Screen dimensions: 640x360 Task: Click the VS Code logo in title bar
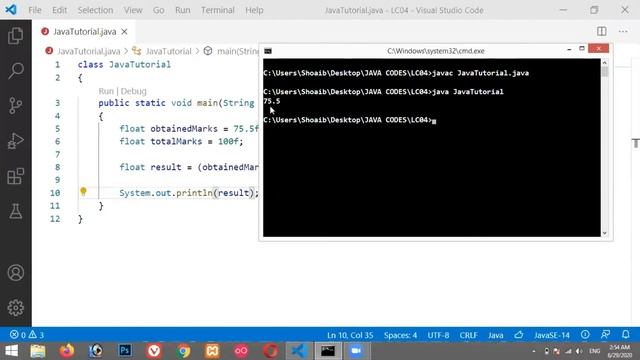[11, 9]
